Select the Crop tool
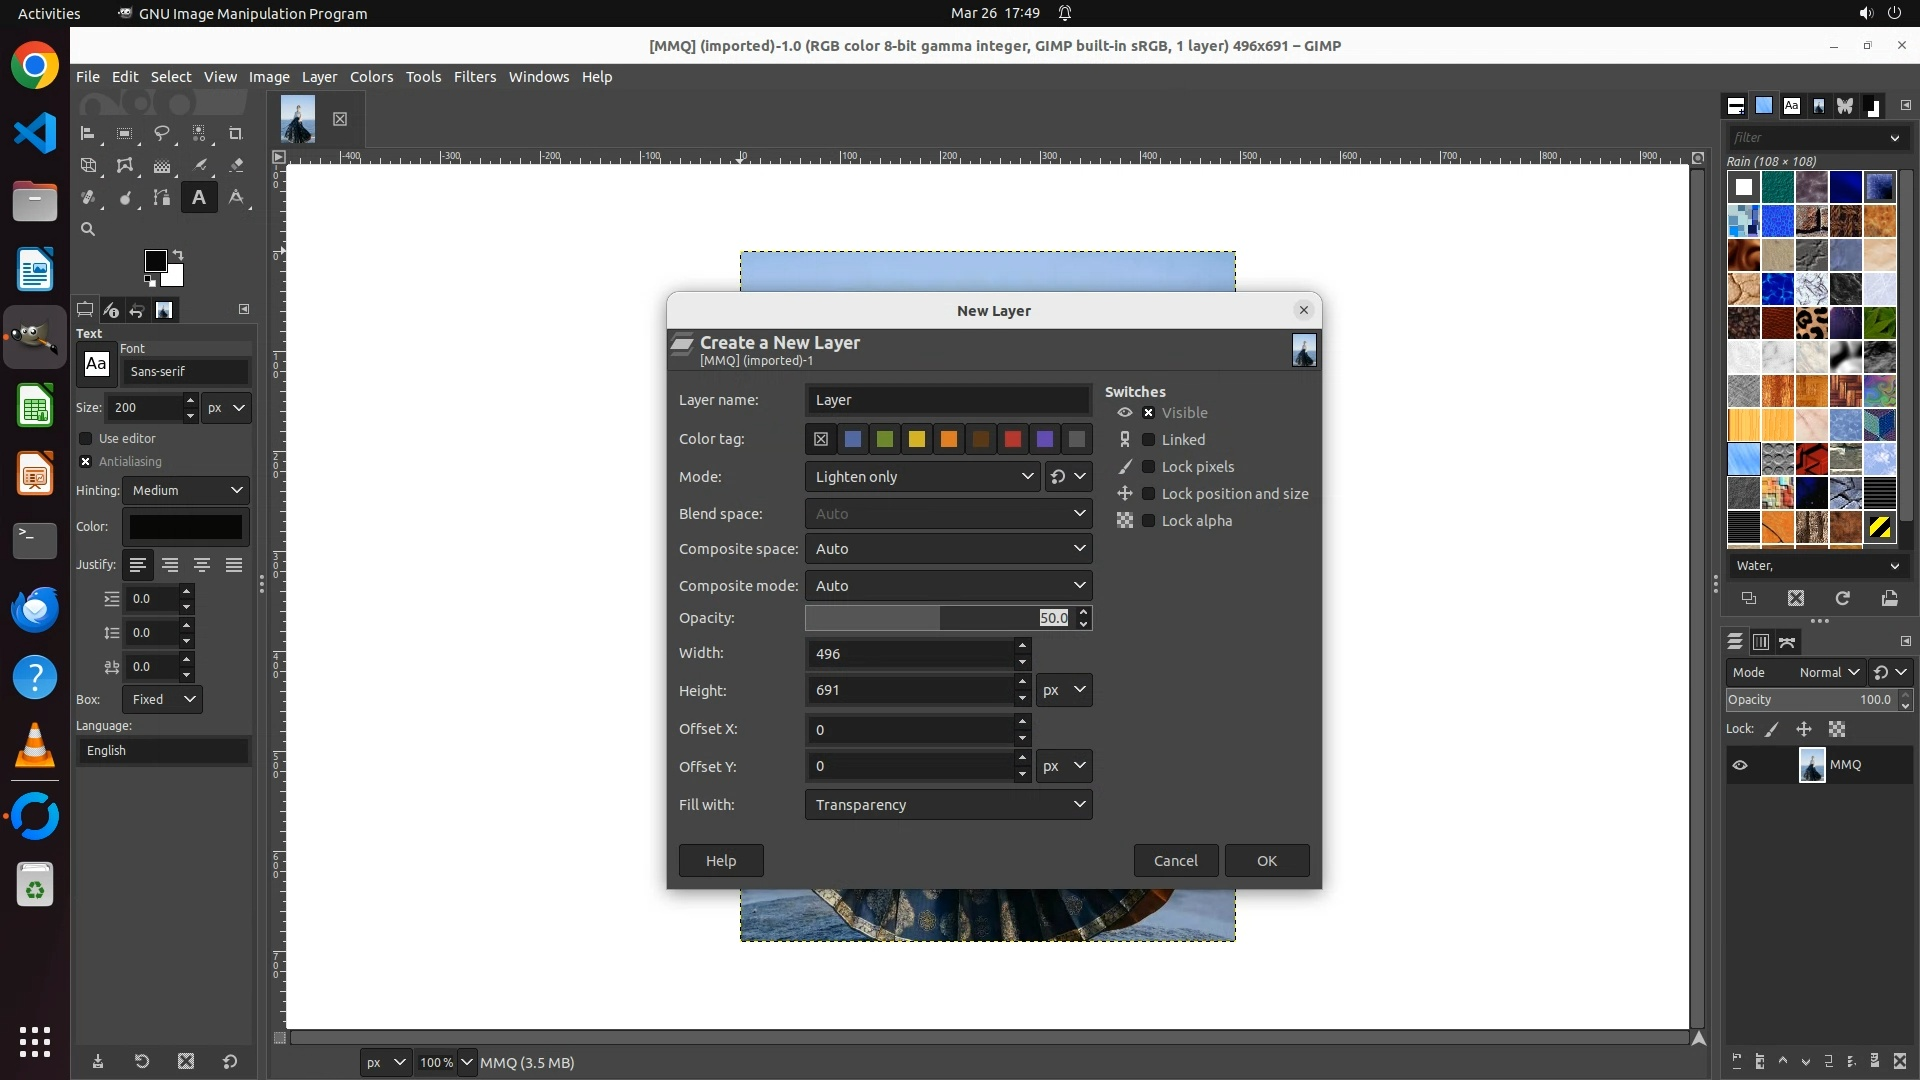The image size is (1920, 1080). [x=236, y=134]
